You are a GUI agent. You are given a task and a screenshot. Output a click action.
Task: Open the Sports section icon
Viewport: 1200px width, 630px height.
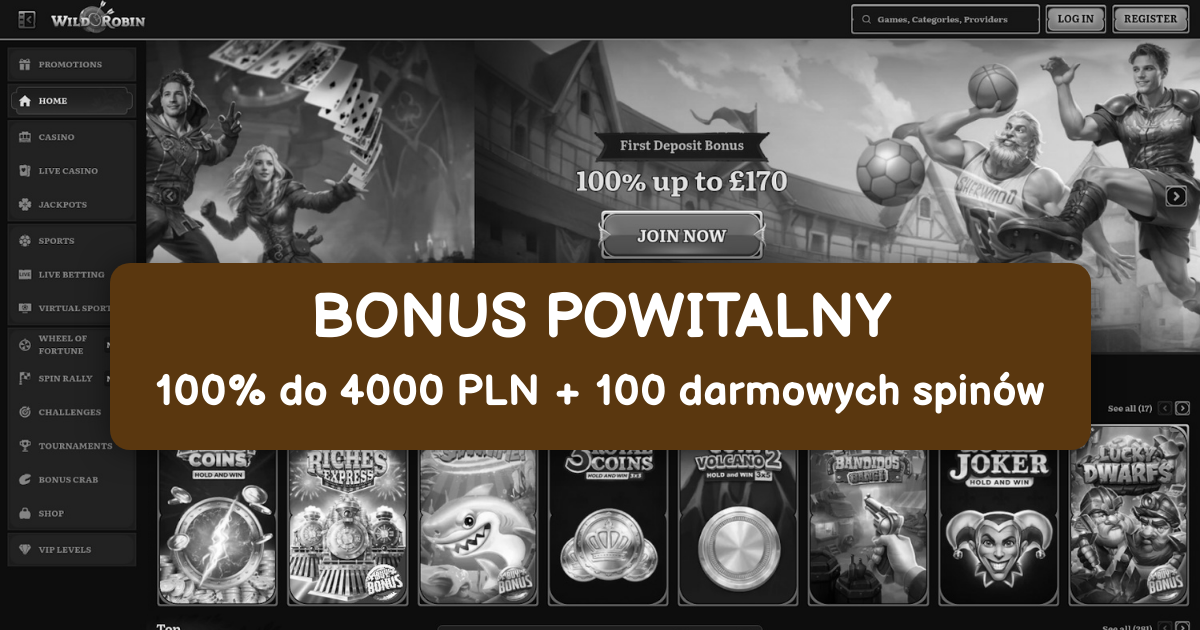pyautogui.click(x=25, y=241)
